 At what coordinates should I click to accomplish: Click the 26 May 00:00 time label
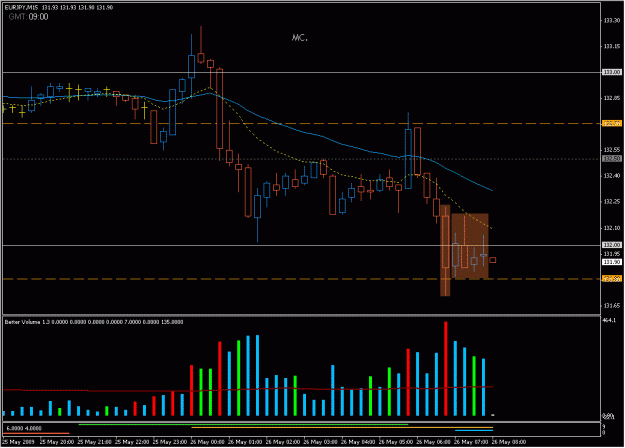tap(208, 442)
